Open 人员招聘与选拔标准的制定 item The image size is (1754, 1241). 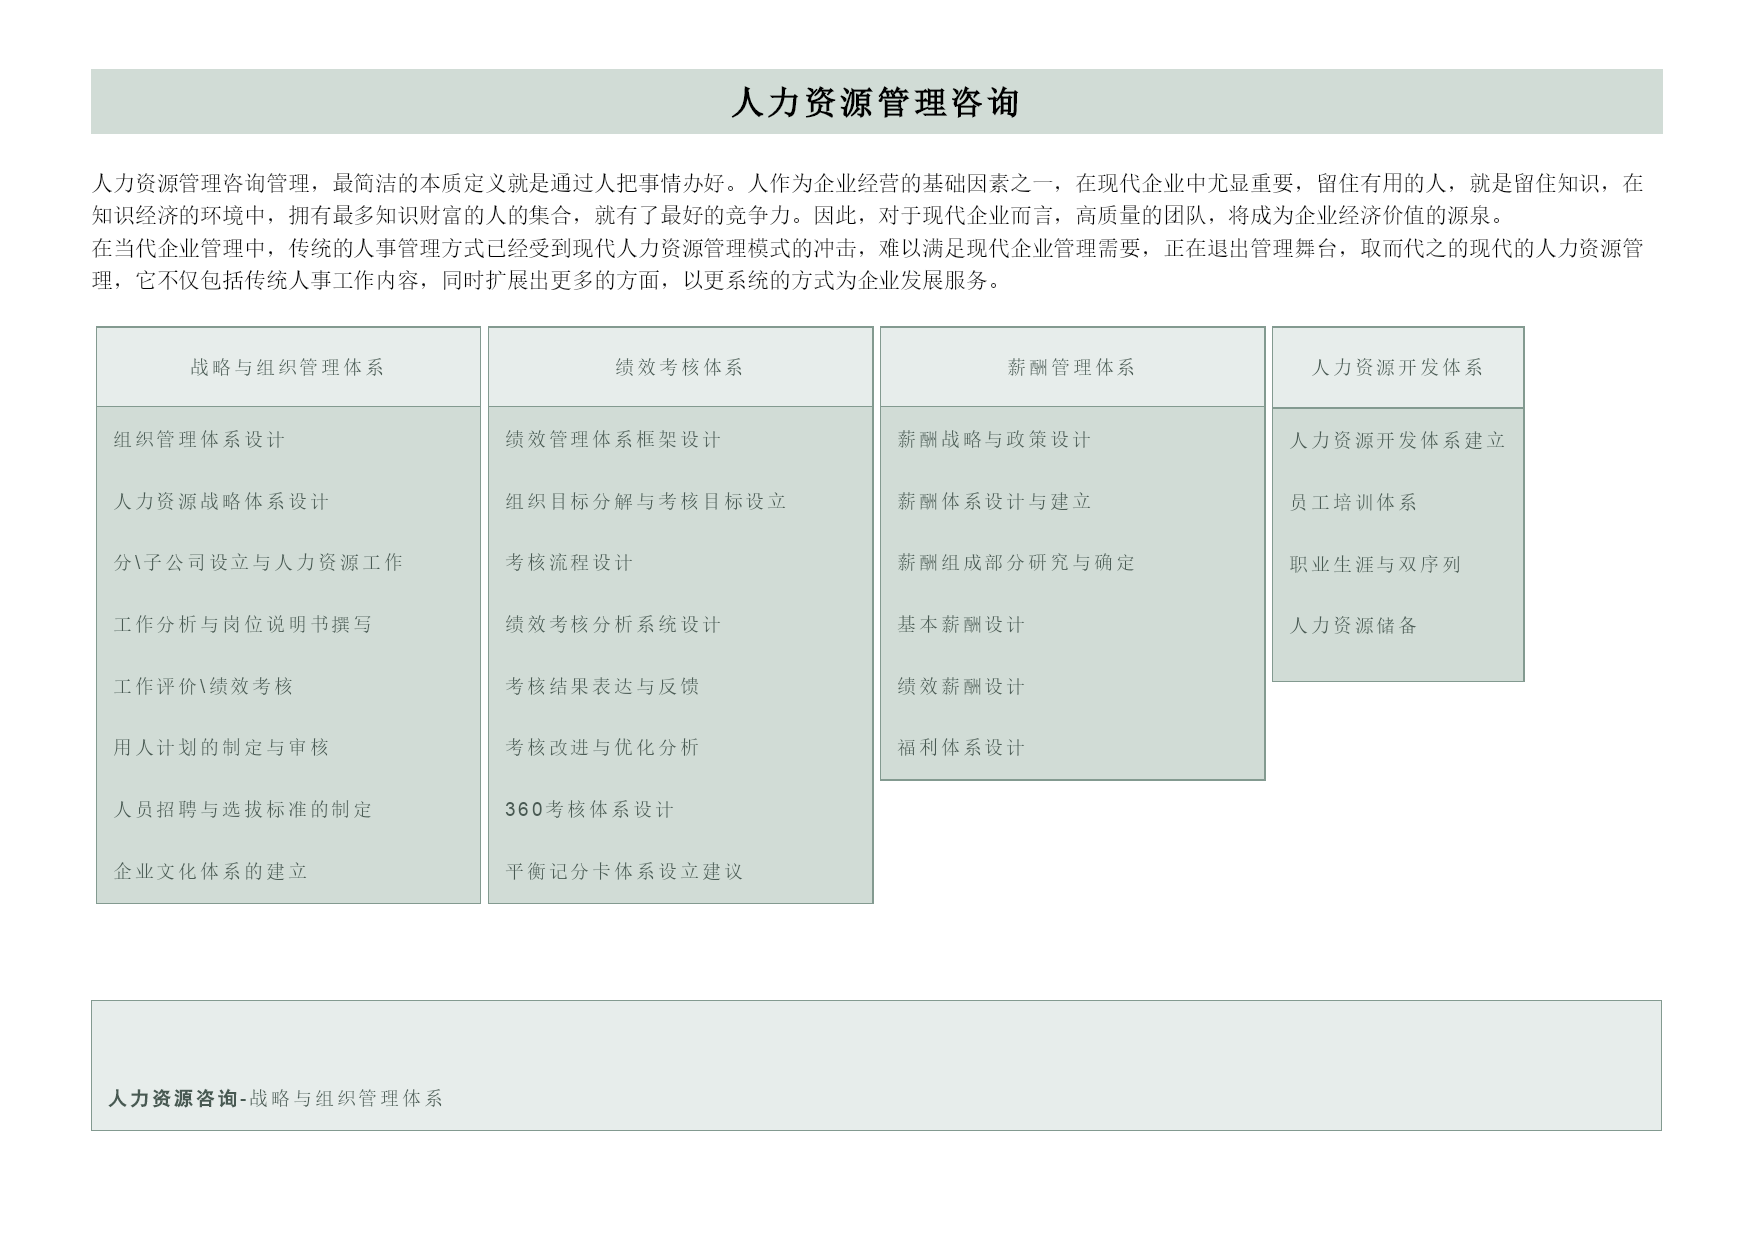[243, 810]
